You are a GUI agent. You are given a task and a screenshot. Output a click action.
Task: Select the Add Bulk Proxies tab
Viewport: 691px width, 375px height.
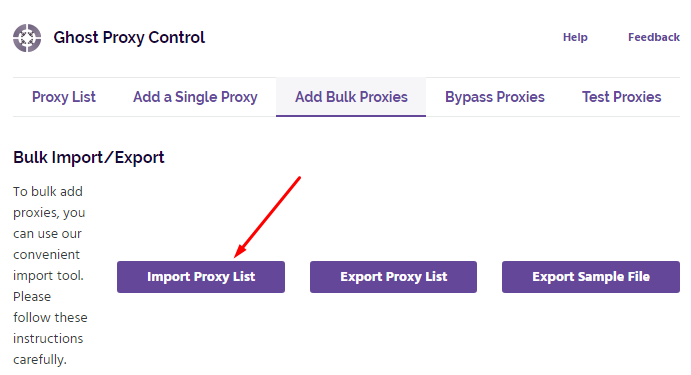[x=351, y=97]
